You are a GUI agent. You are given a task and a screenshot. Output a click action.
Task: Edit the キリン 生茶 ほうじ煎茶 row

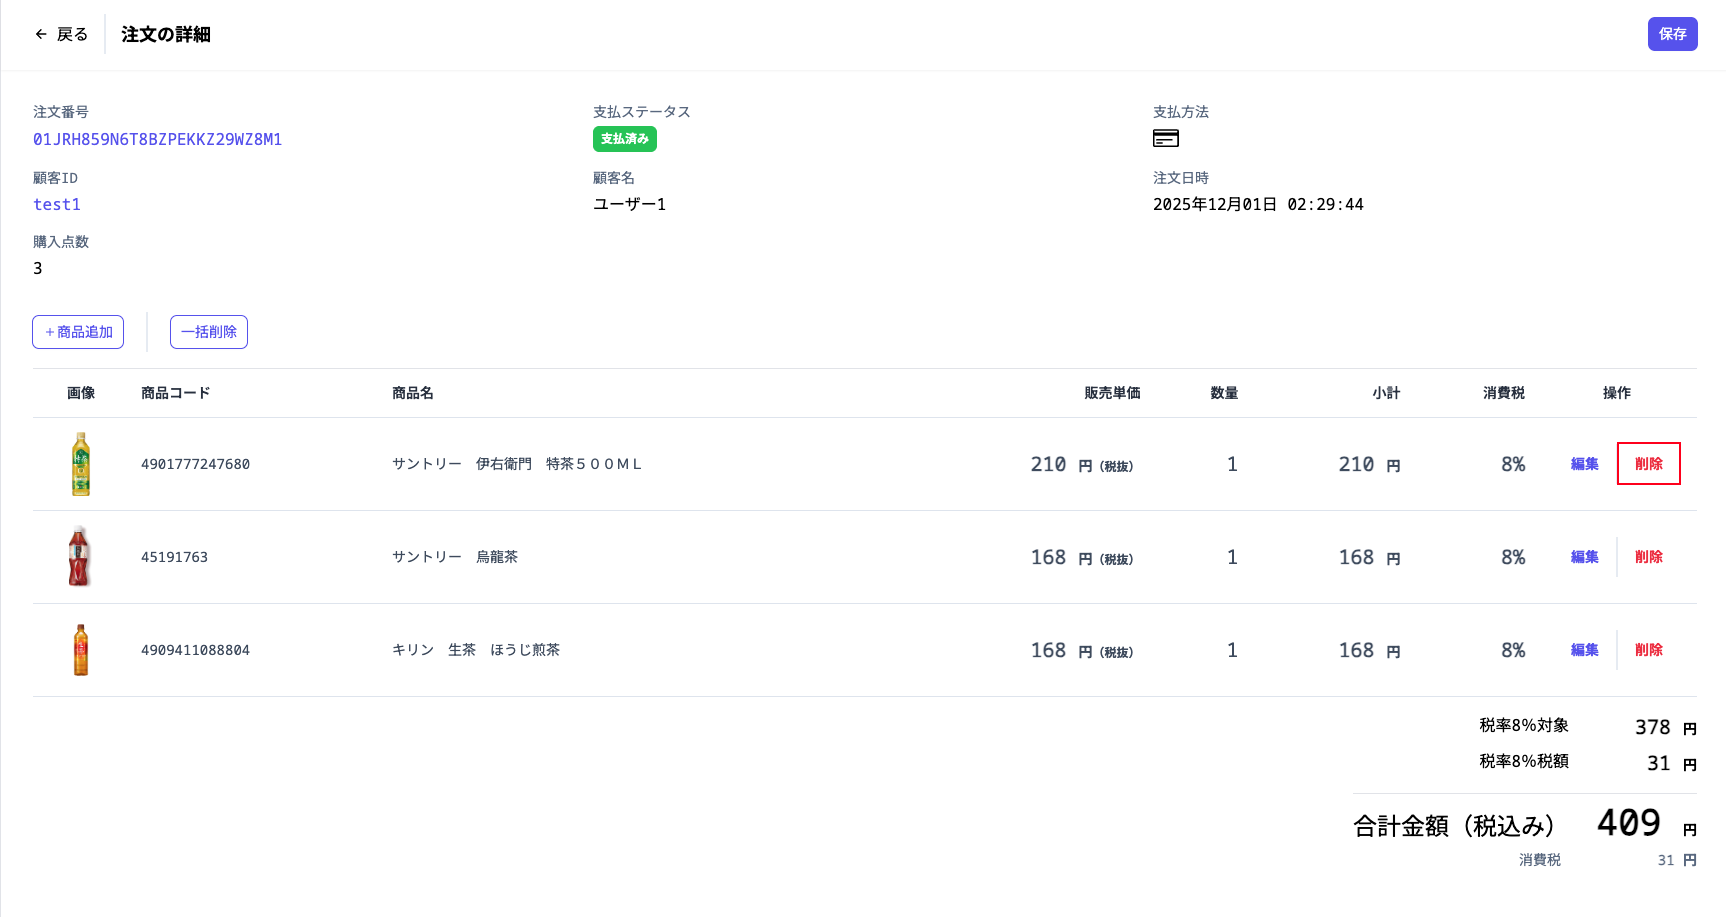[x=1585, y=650]
